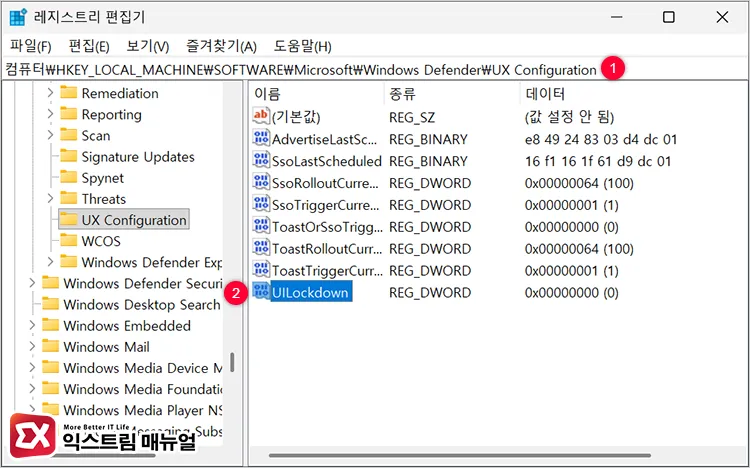This screenshot has height=468, width=750.
Task: Select the Spynet key
Action: tap(102, 178)
